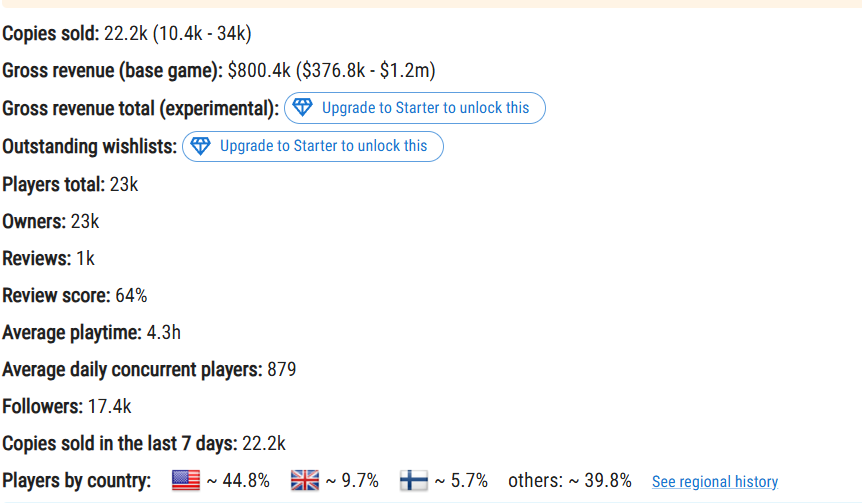Click the Average playtime 4.3h value
862x503 pixels.
pos(163,333)
